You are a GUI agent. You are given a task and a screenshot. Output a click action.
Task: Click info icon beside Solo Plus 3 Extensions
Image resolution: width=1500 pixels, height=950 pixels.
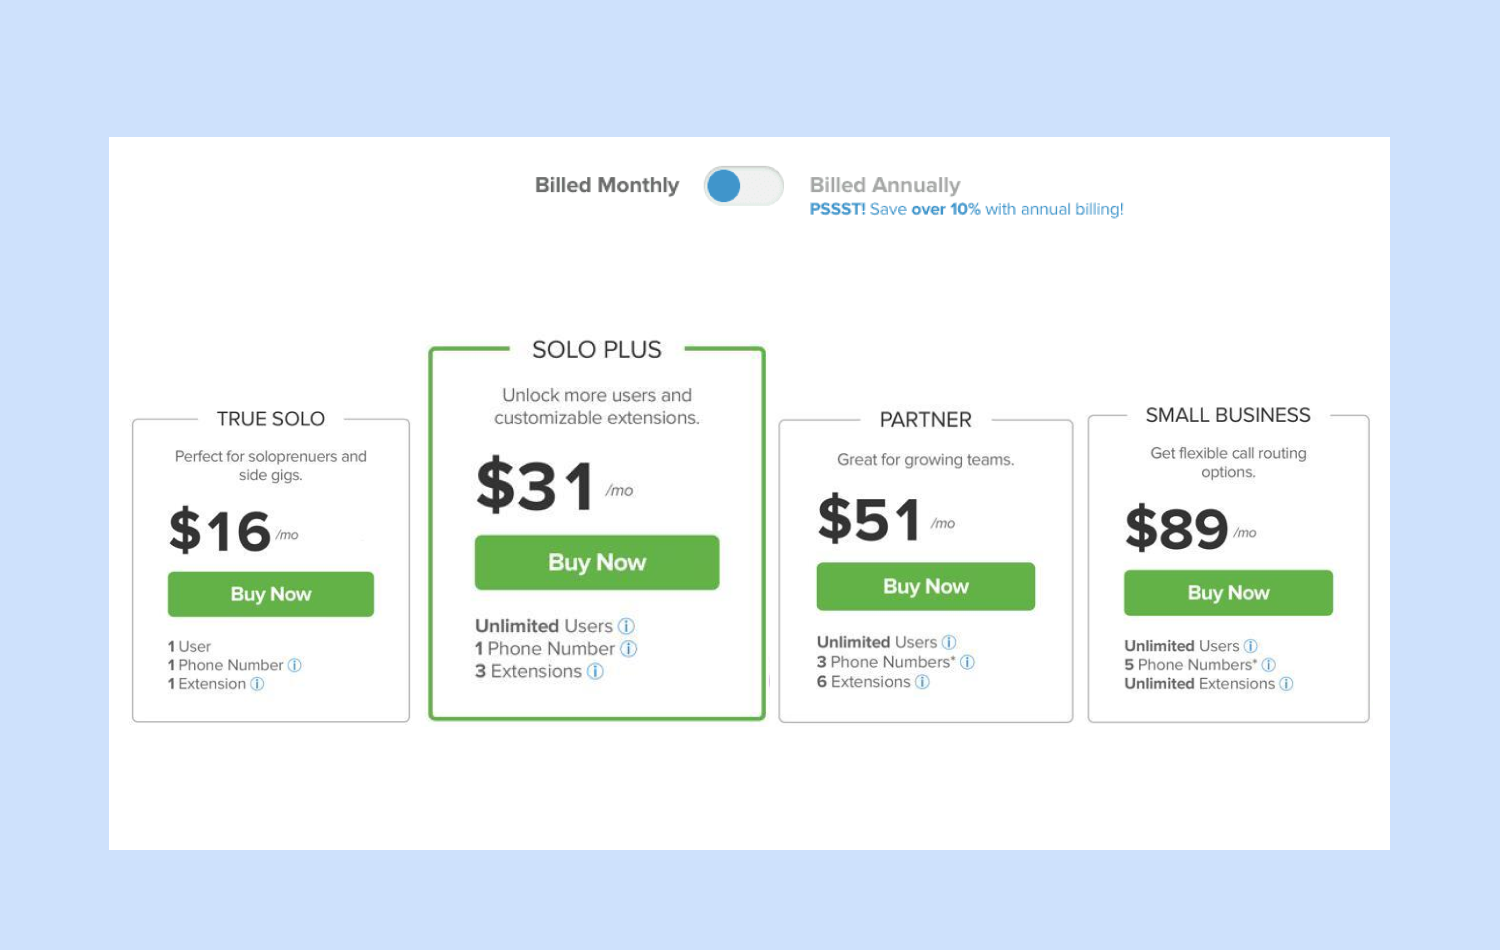point(595,671)
